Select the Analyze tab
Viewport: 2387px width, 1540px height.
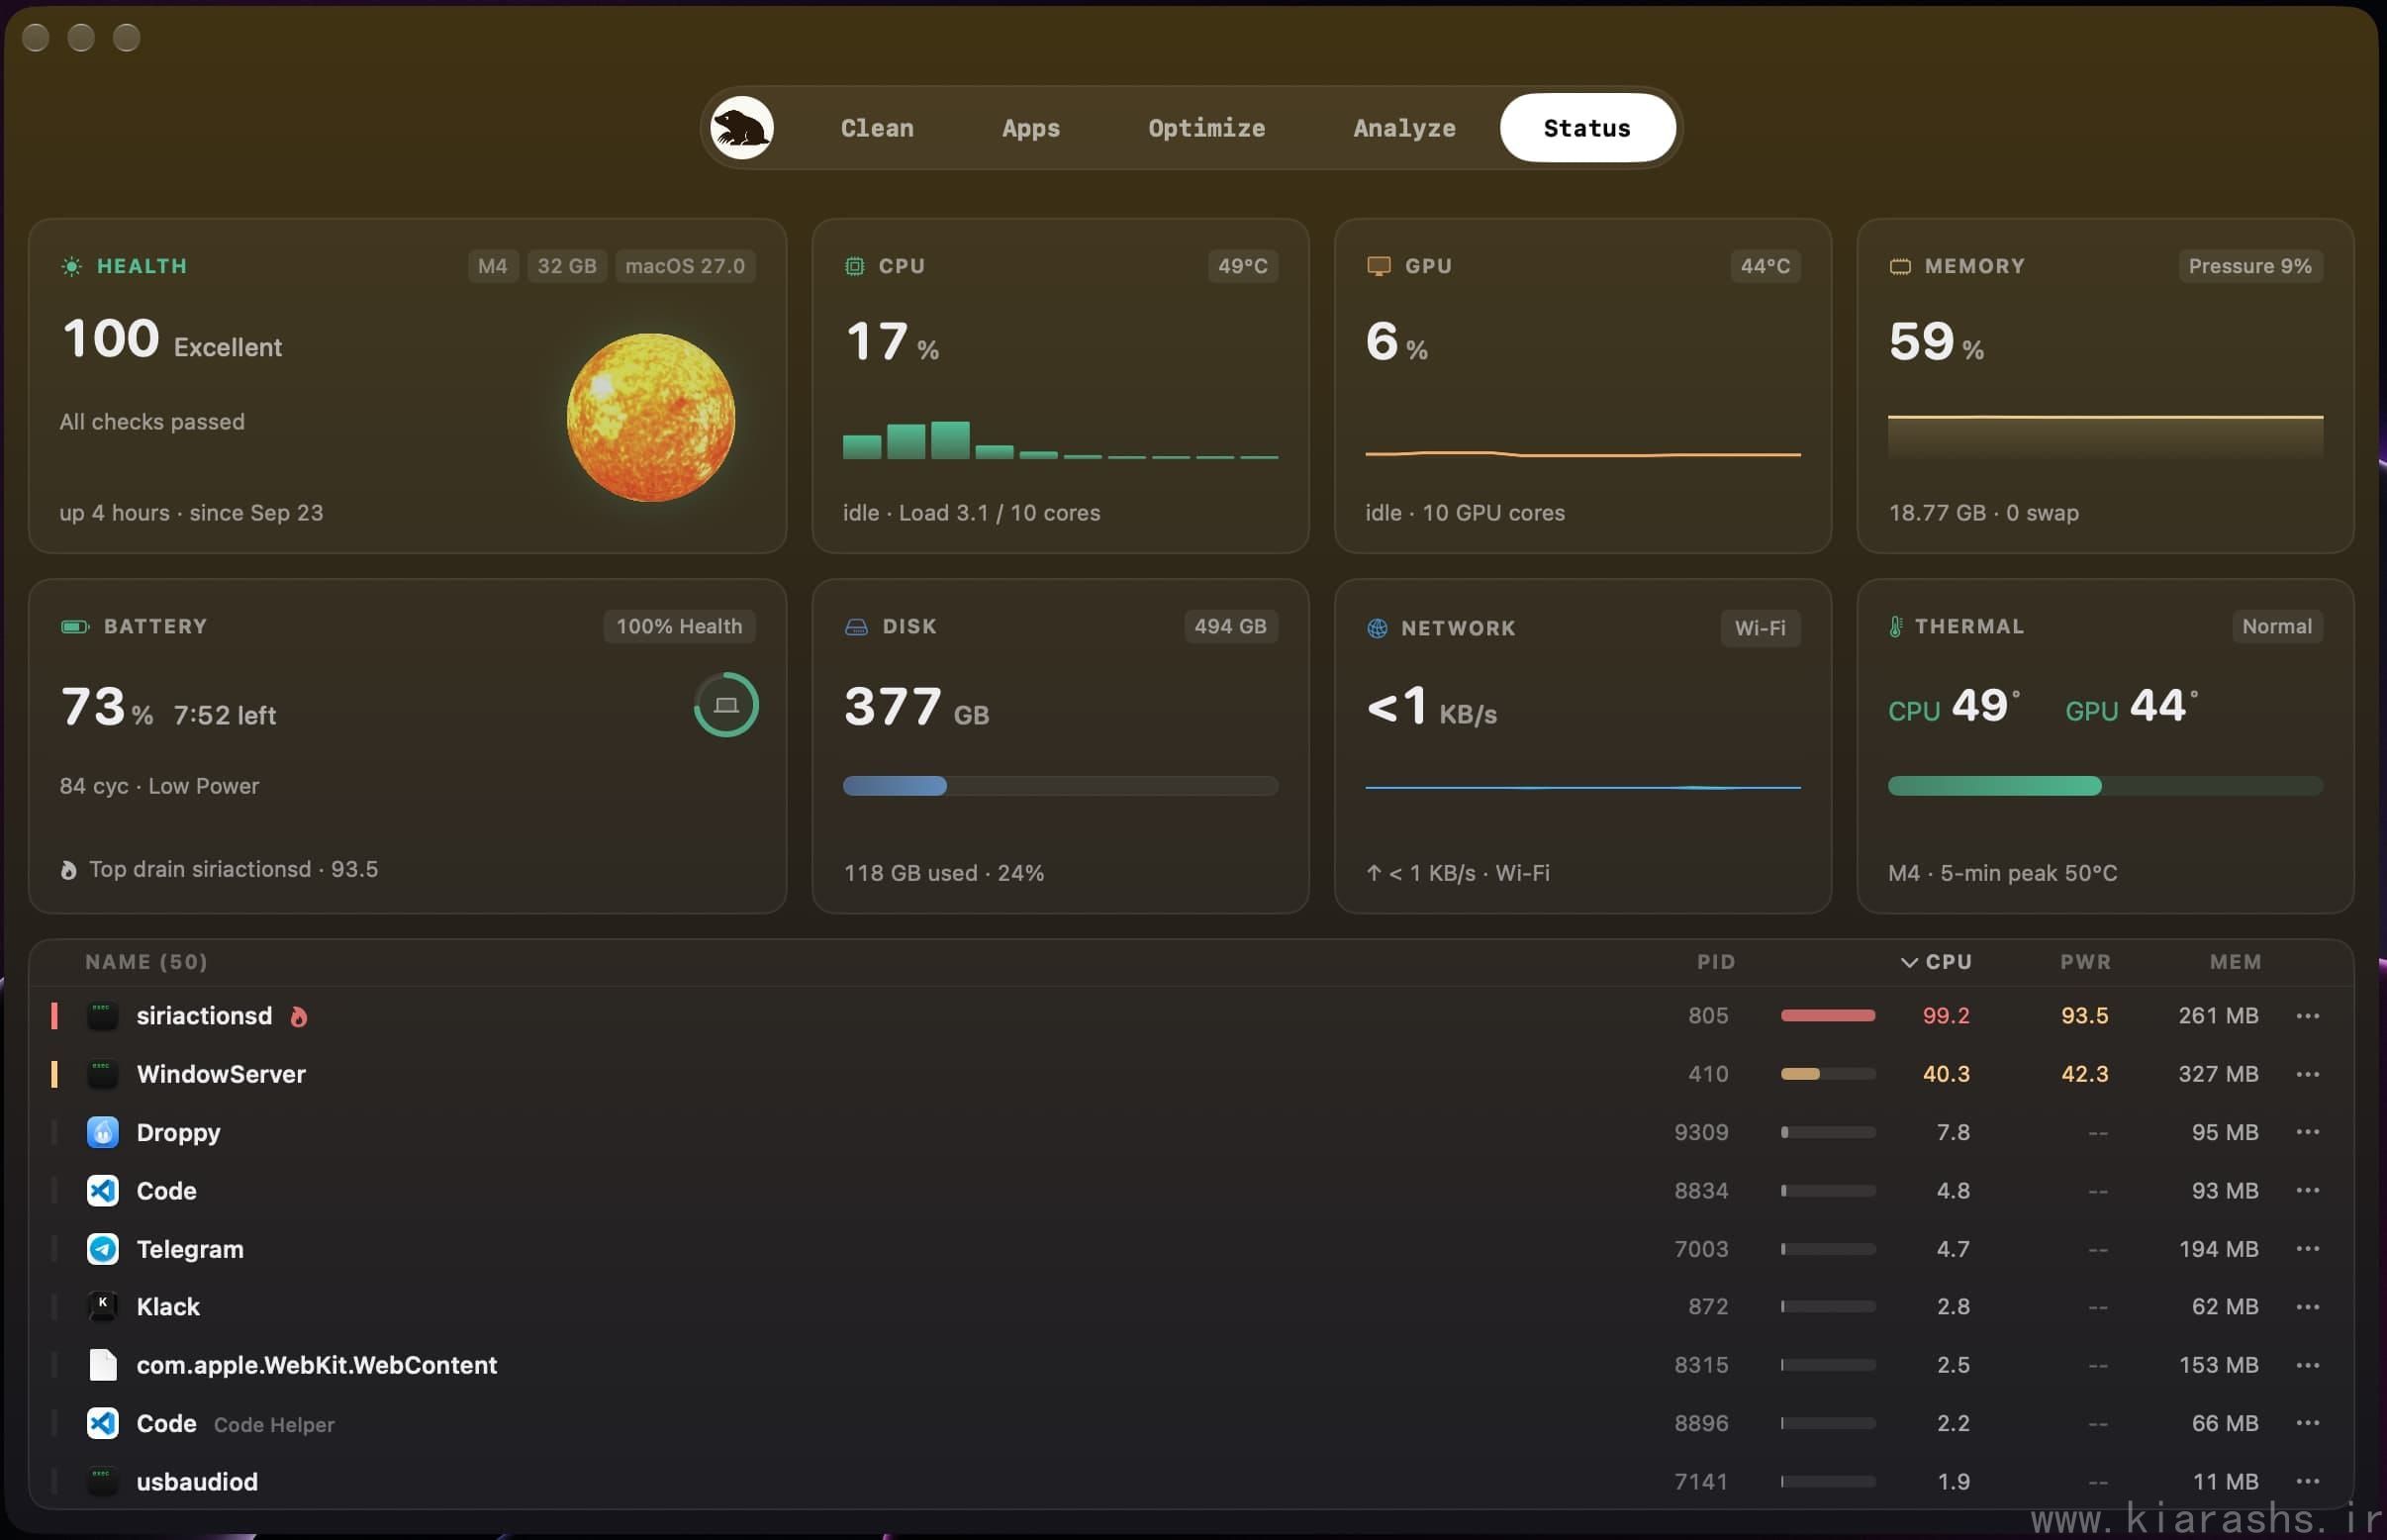click(1404, 128)
